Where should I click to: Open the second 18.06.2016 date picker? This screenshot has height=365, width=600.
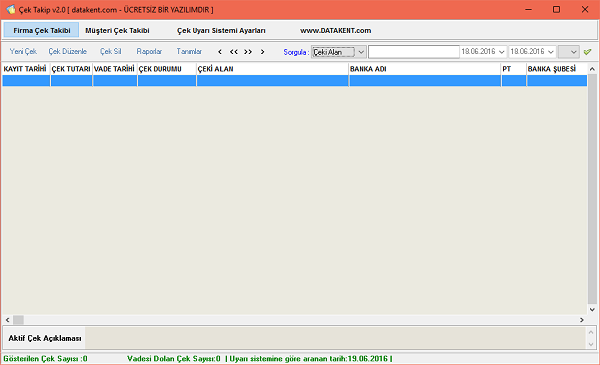[551, 52]
